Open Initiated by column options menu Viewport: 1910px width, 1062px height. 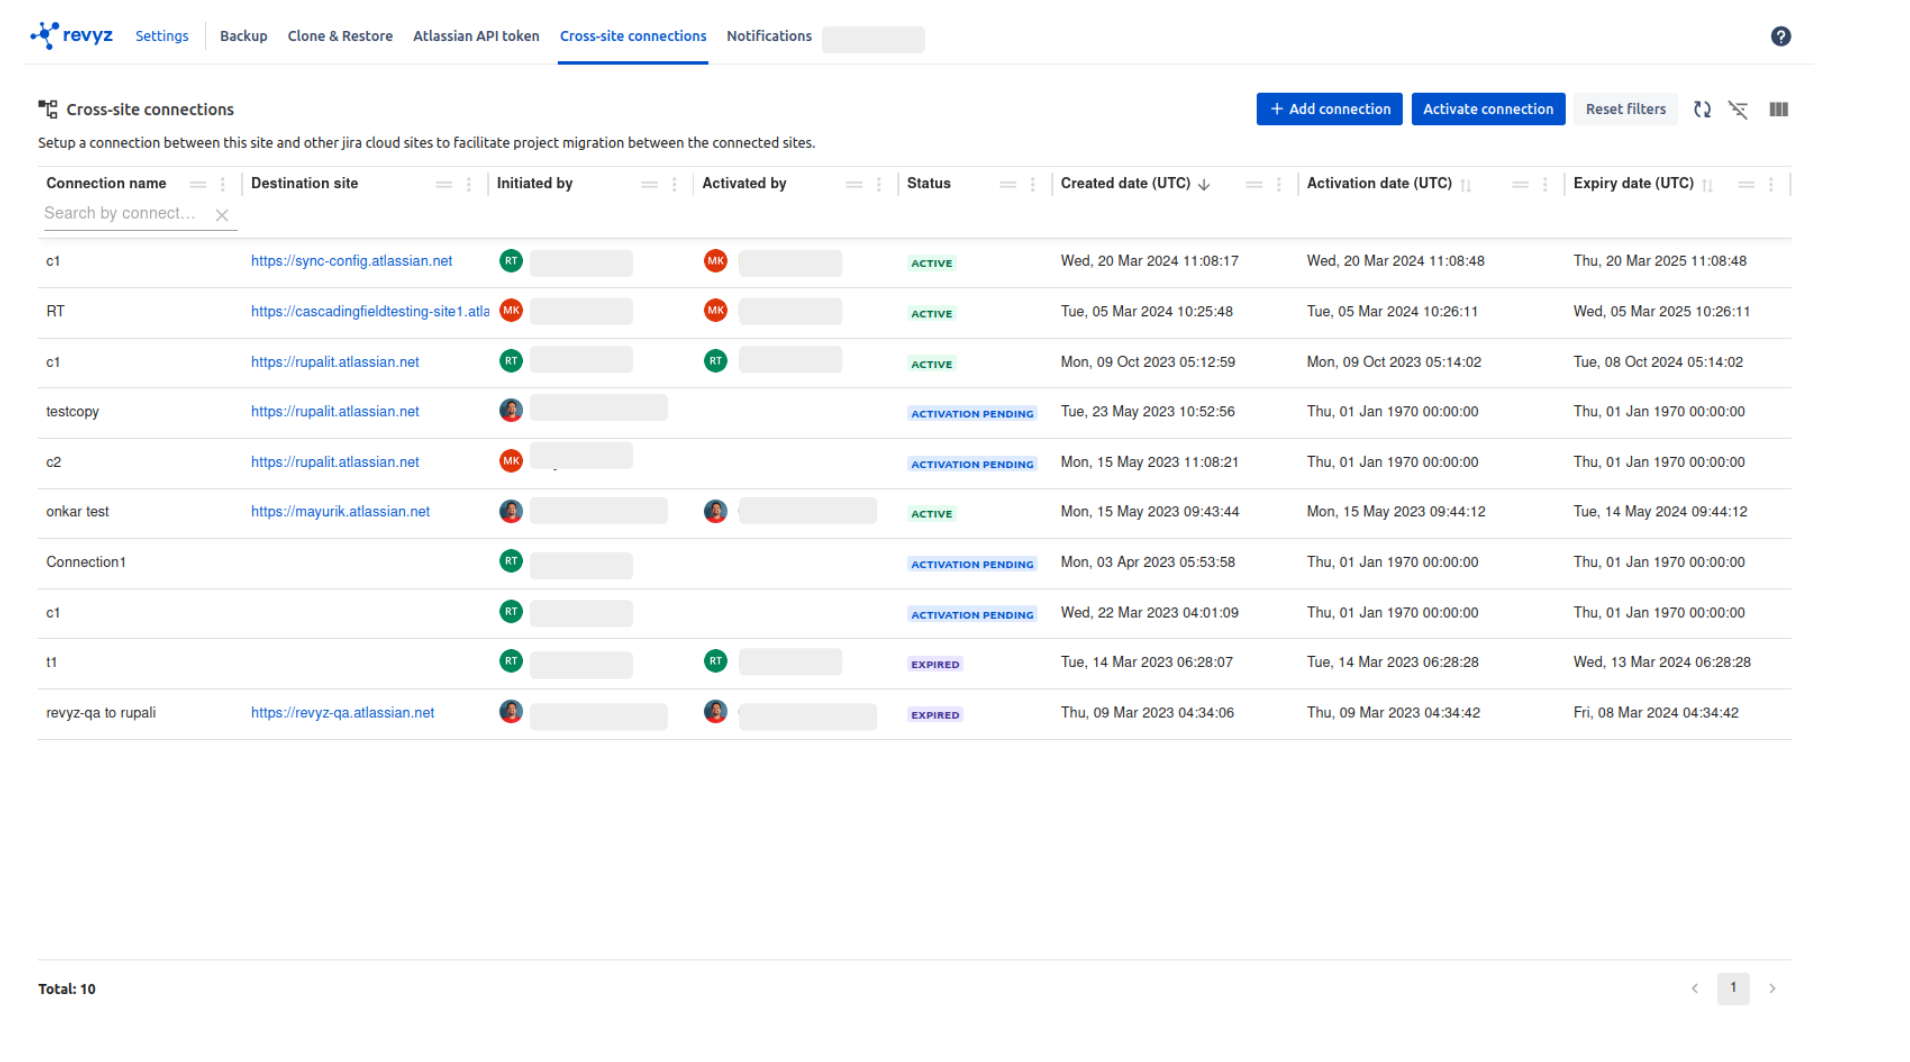click(x=675, y=184)
